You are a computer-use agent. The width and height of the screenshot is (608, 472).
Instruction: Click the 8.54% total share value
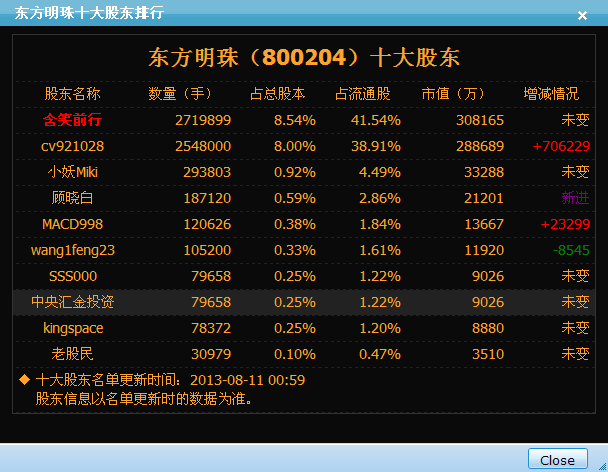tap(295, 120)
